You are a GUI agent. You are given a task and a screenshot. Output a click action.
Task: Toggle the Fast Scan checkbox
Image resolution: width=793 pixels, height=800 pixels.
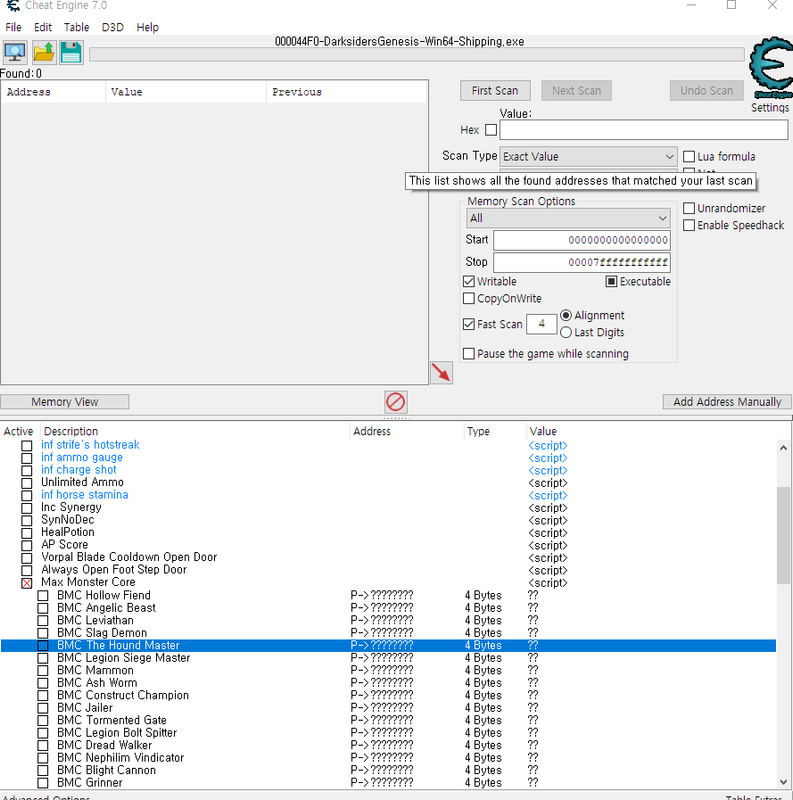[x=468, y=324]
